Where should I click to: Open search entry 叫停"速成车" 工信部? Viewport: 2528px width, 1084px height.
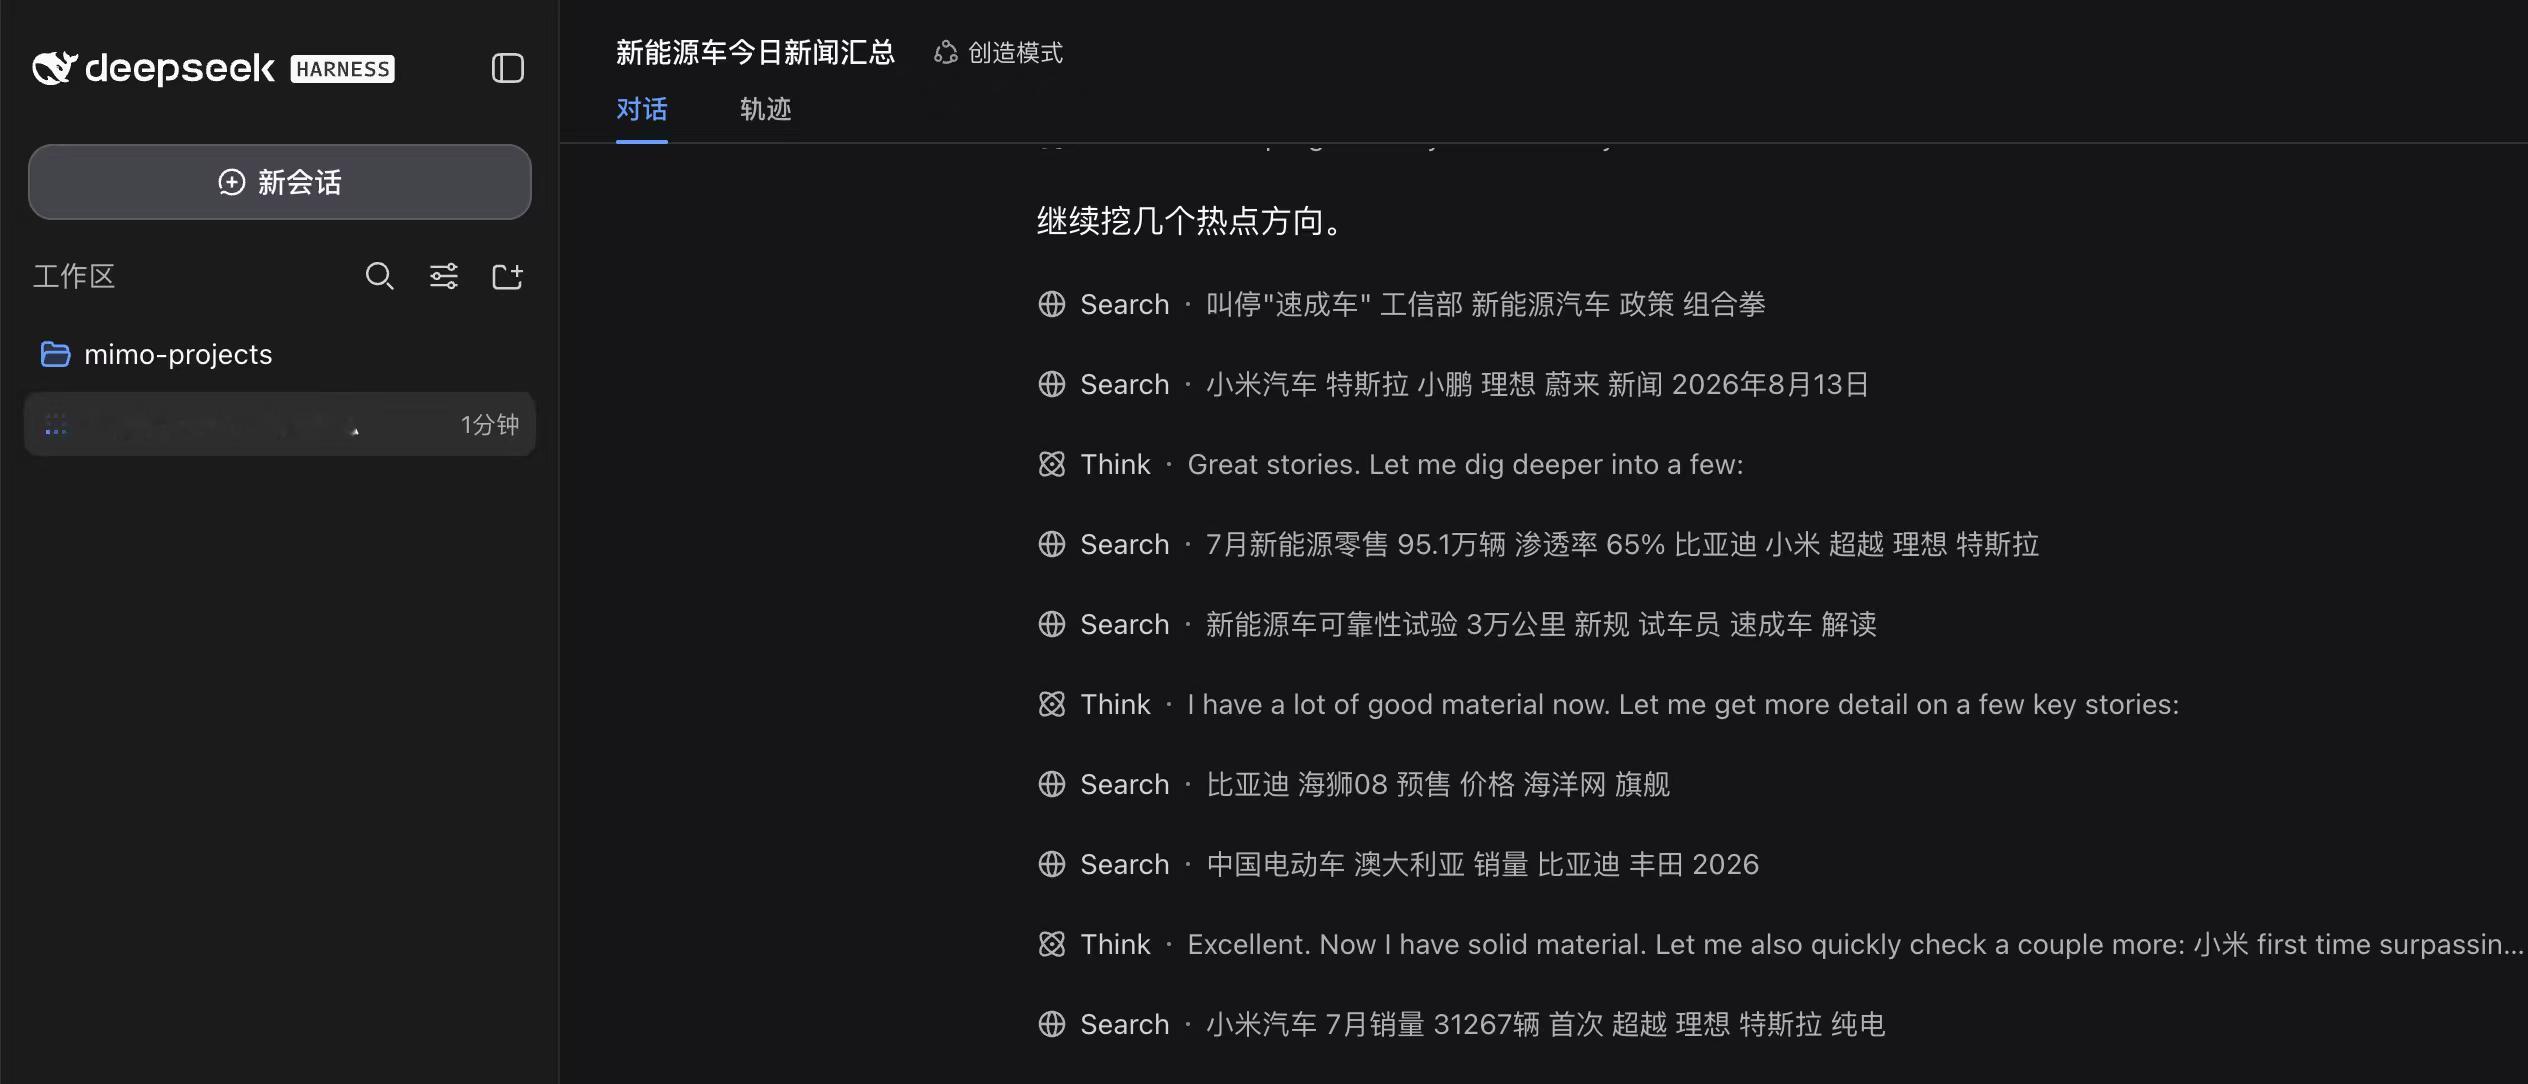point(1402,304)
